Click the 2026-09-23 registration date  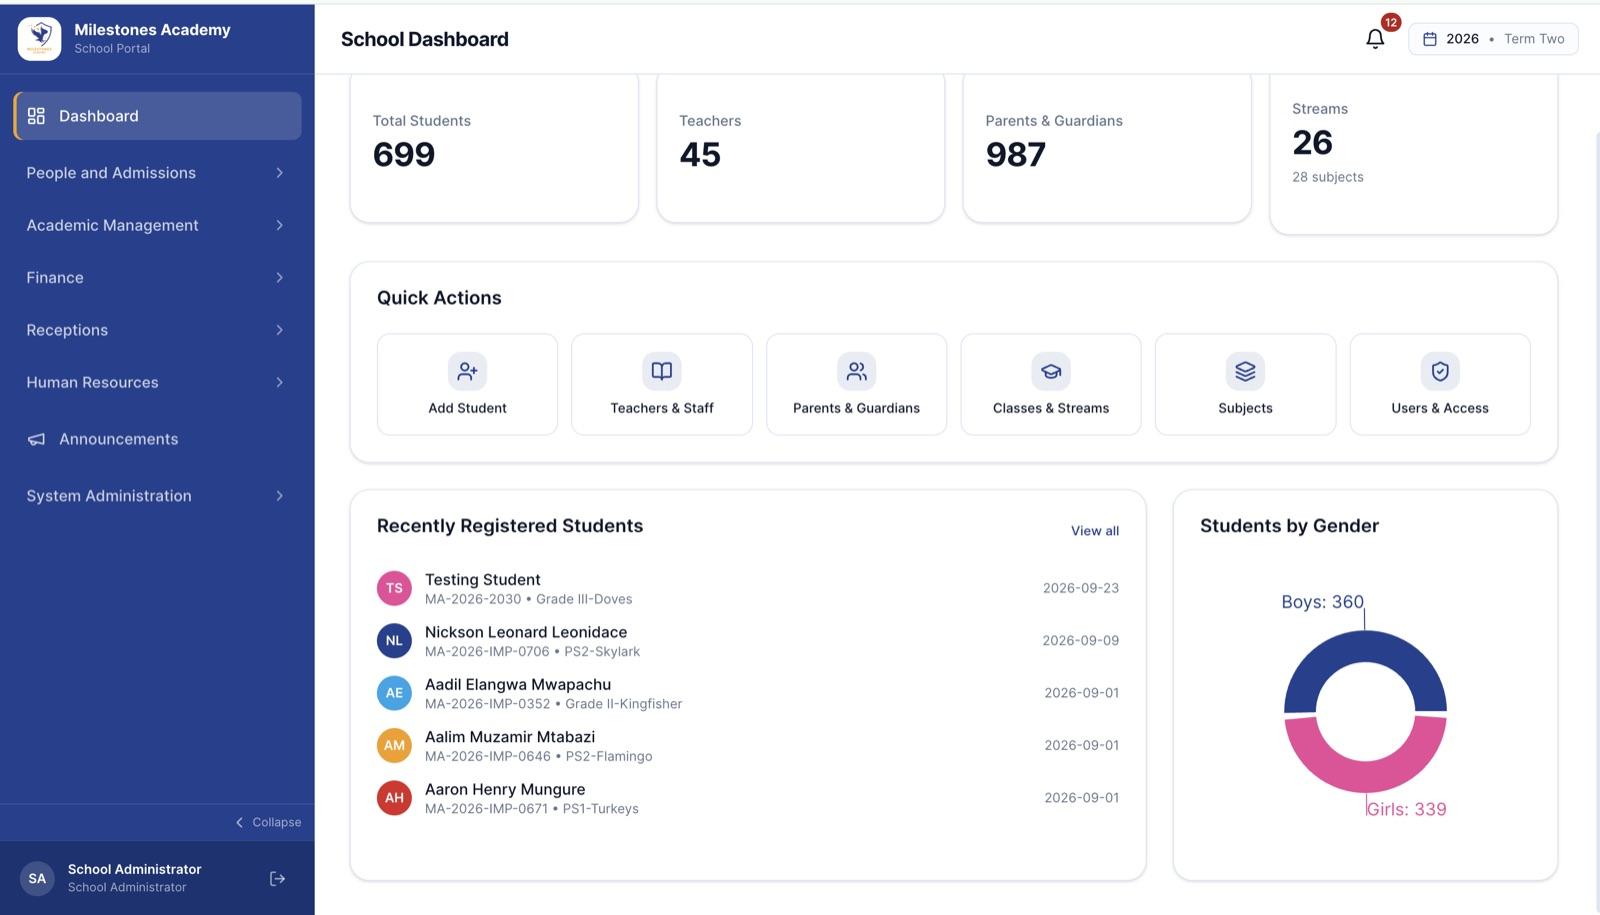1081,588
